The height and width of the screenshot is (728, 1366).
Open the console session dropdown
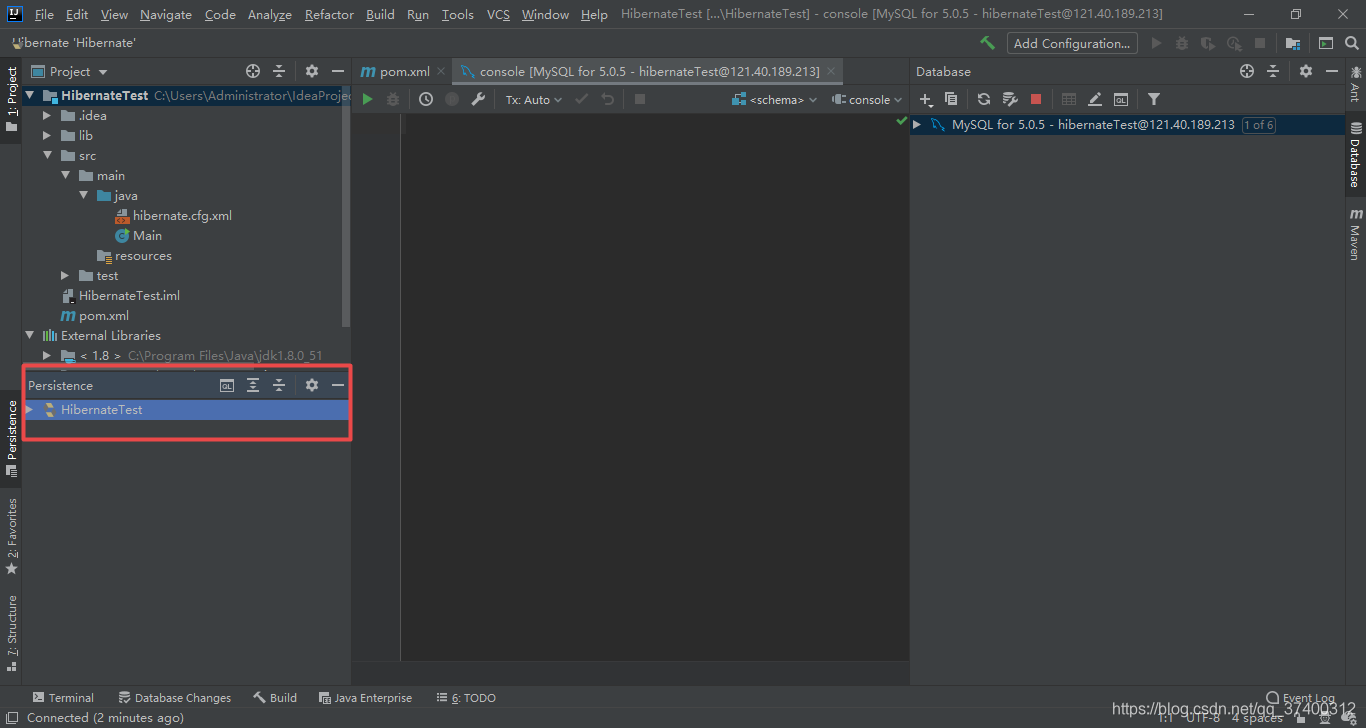pyautogui.click(x=867, y=100)
